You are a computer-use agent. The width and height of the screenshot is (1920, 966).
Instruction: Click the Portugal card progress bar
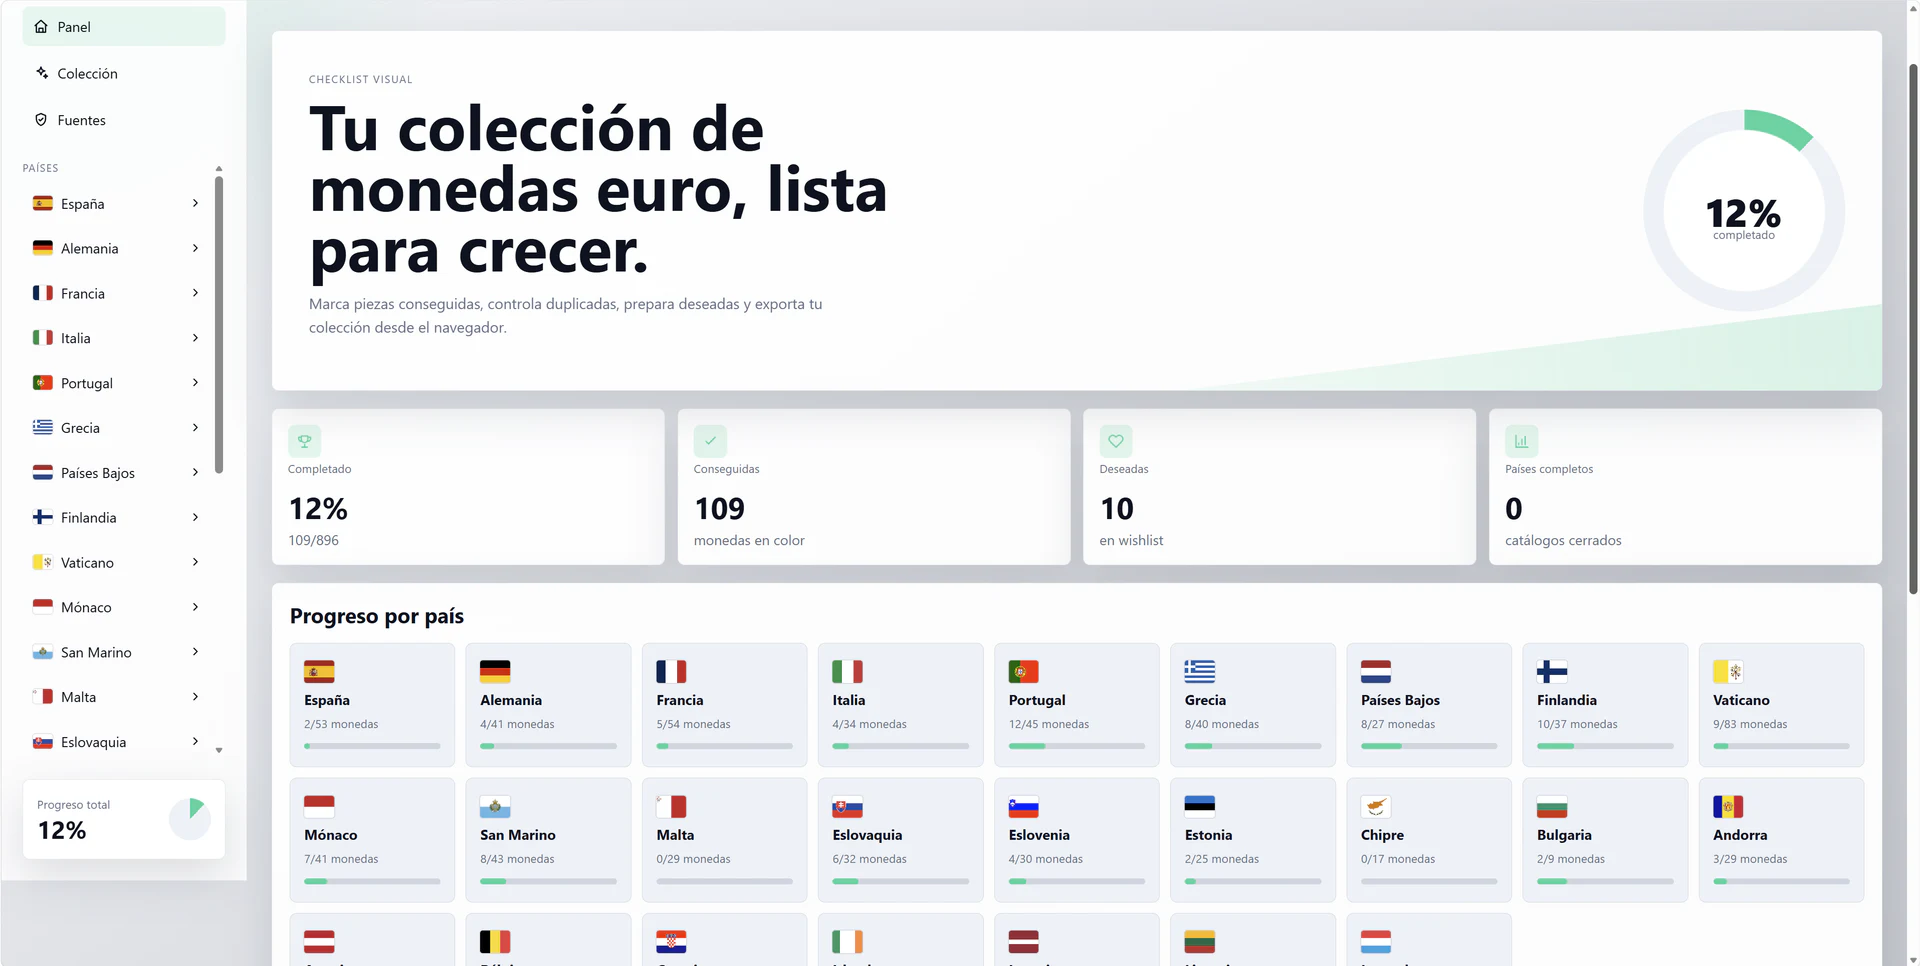1077,746
